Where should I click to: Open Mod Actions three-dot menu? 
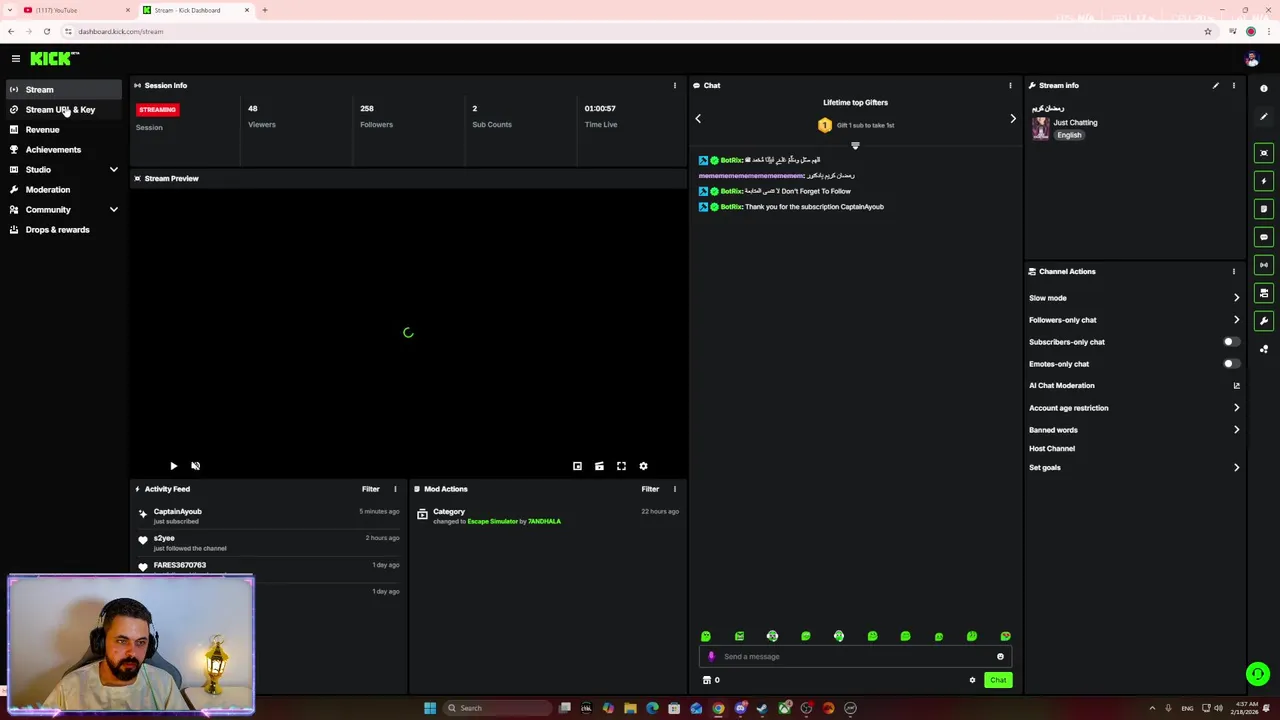pos(675,489)
